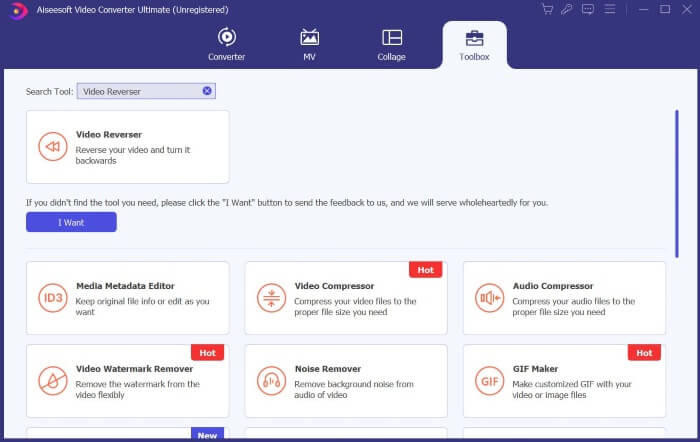This screenshot has height=442, width=700.
Task: Click the Video Watermark Remover icon
Action: (53, 381)
